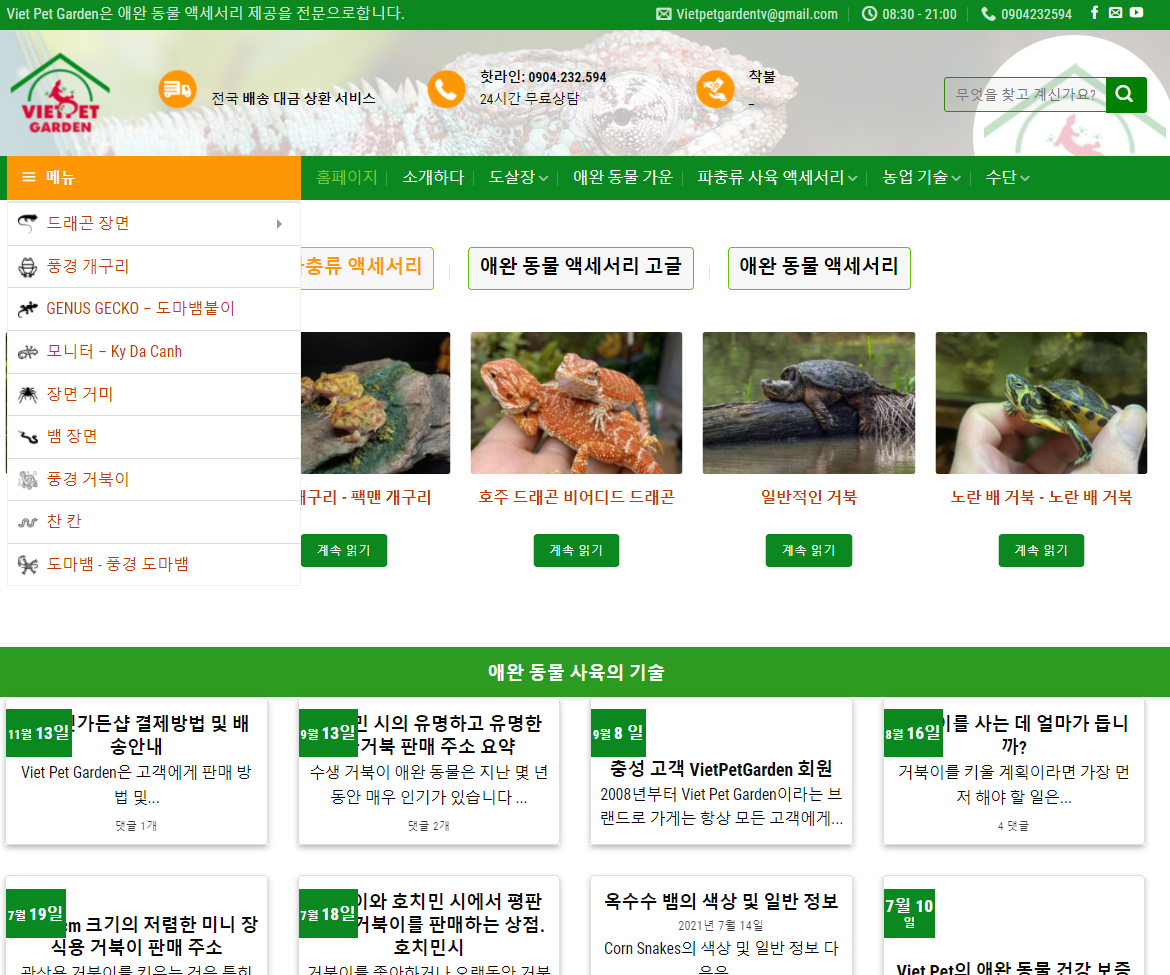Click the Vietpetgardentv@gmail.com email link
Screen dimensions: 1170x975
coord(757,14)
